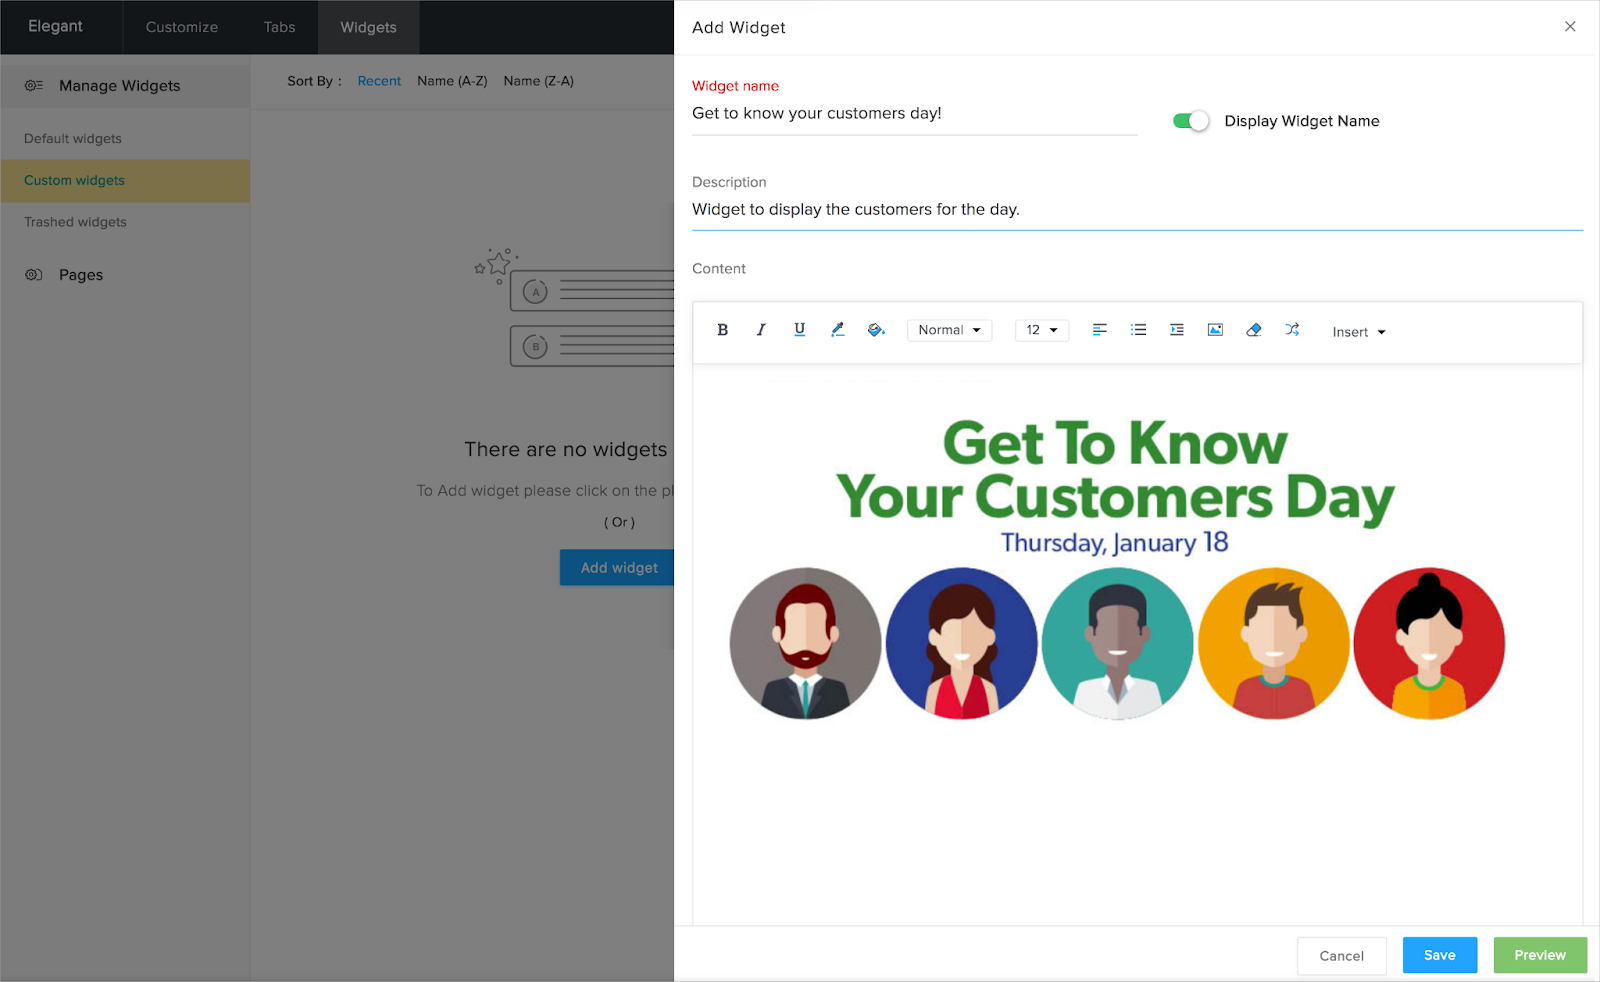
Task: Apply italic formatting to text
Action: coord(760,330)
